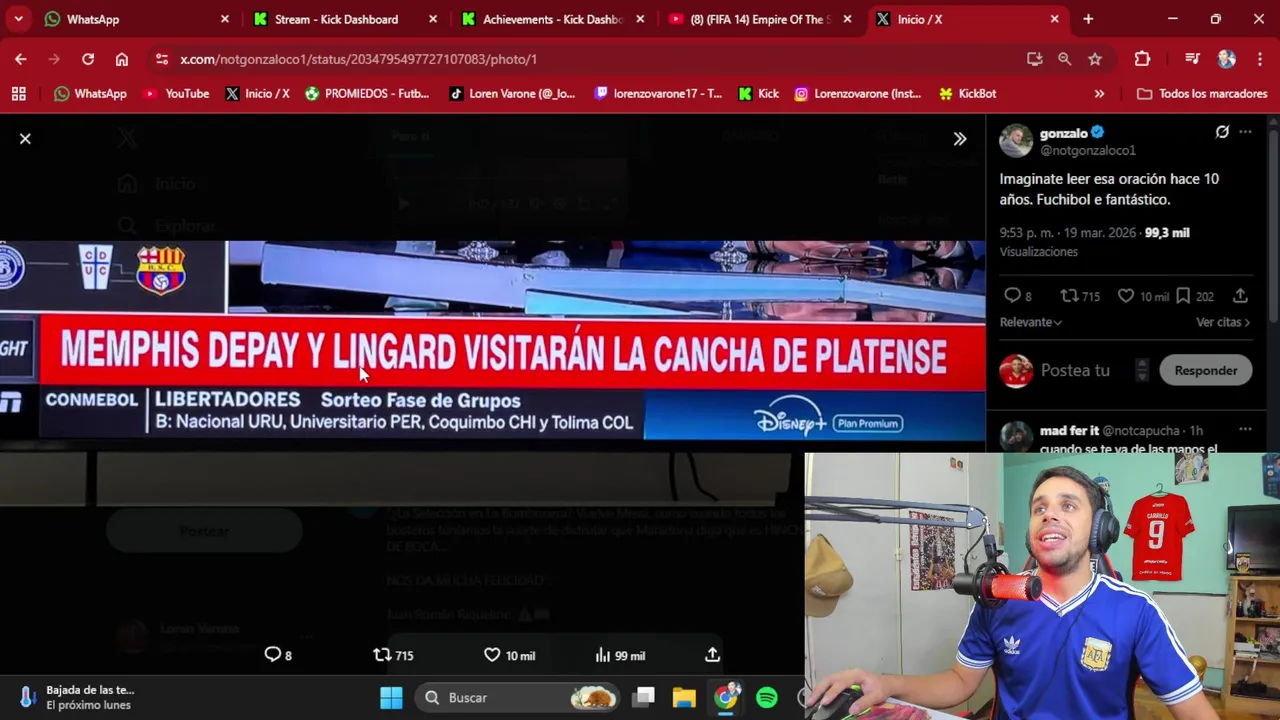Screen dimensions: 1280x720
Task: Open more options on mad fer it's reply
Action: (x=1245, y=430)
